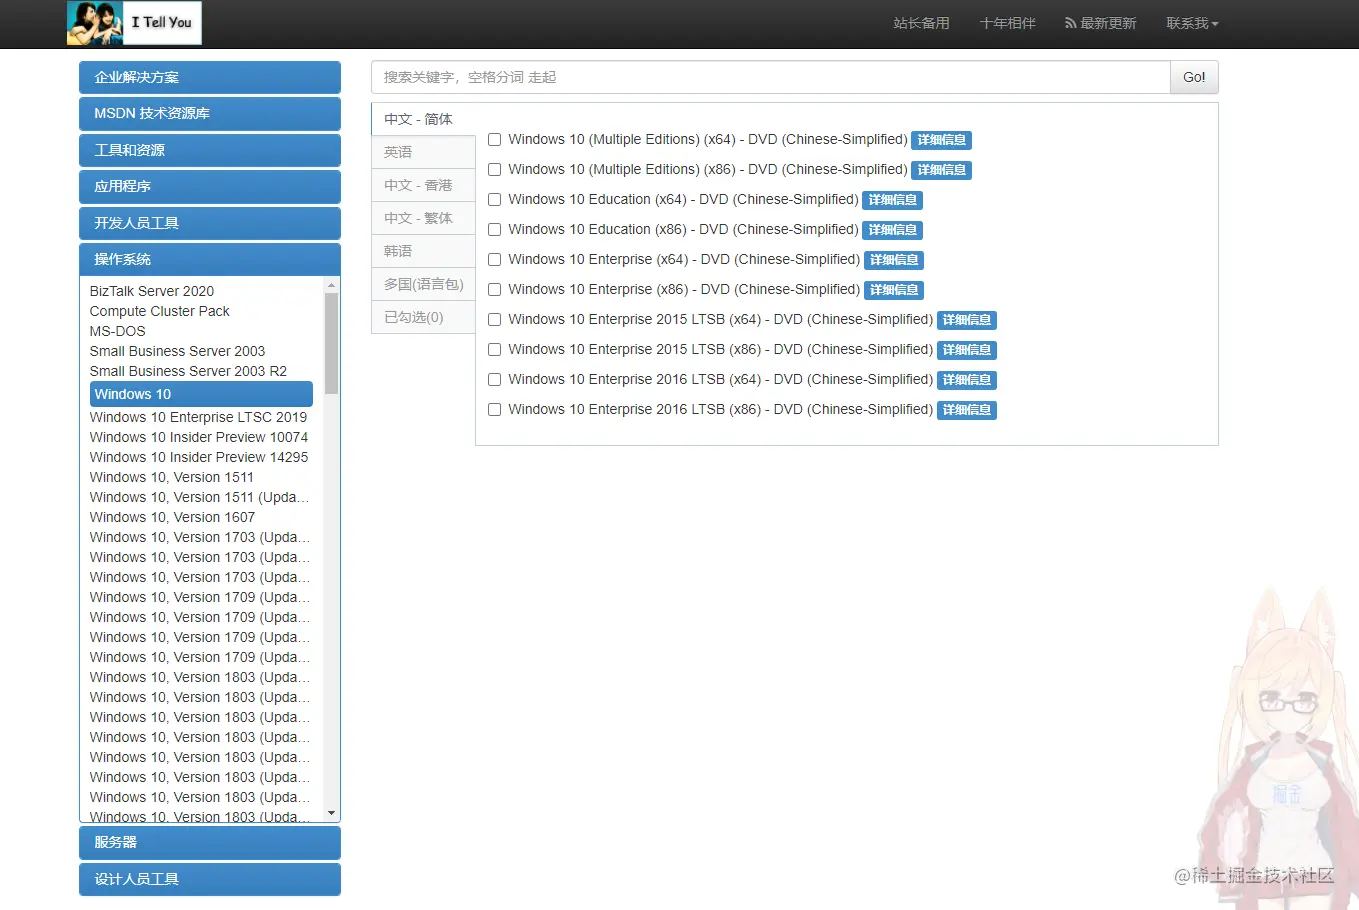Open the 最新更新 RSS feed link
The width and height of the screenshot is (1359, 910).
pos(1100,23)
